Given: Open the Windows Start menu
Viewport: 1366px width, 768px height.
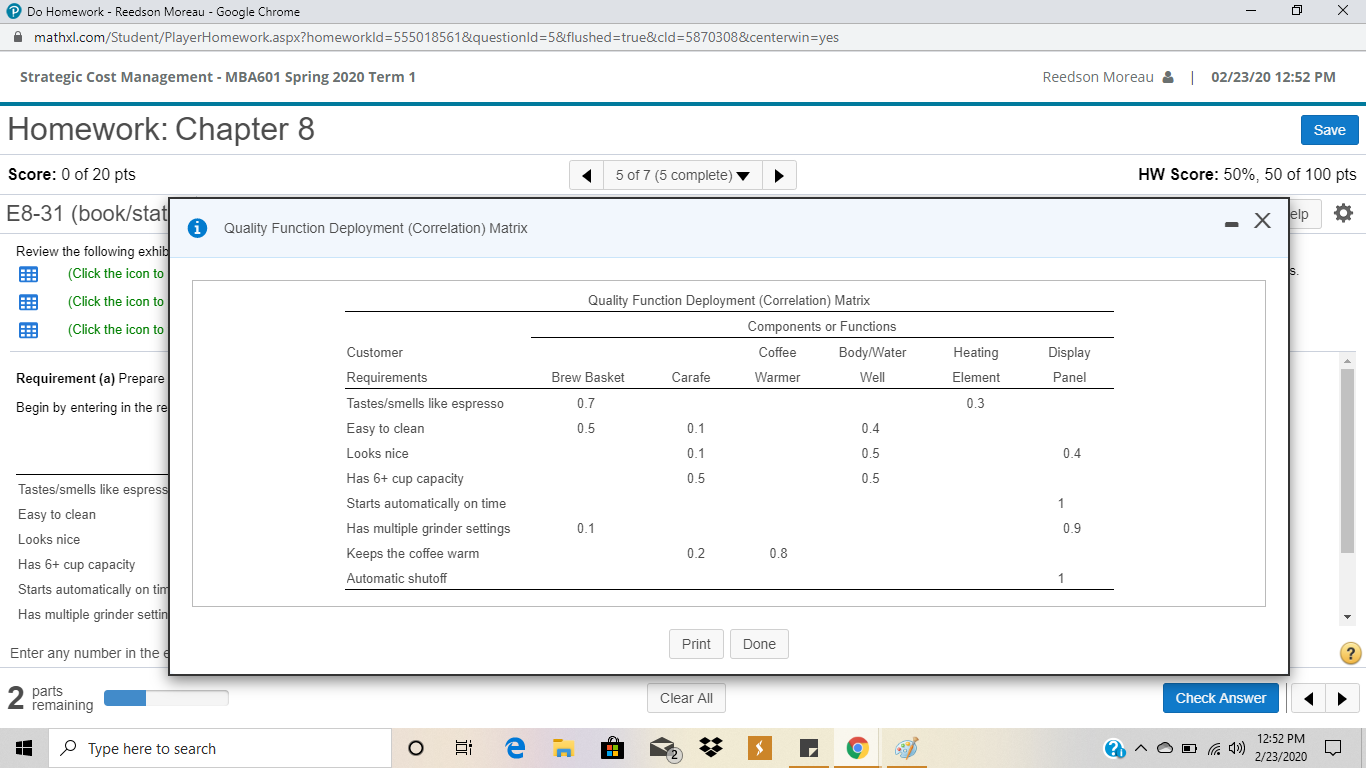Looking at the screenshot, I should point(24,747).
